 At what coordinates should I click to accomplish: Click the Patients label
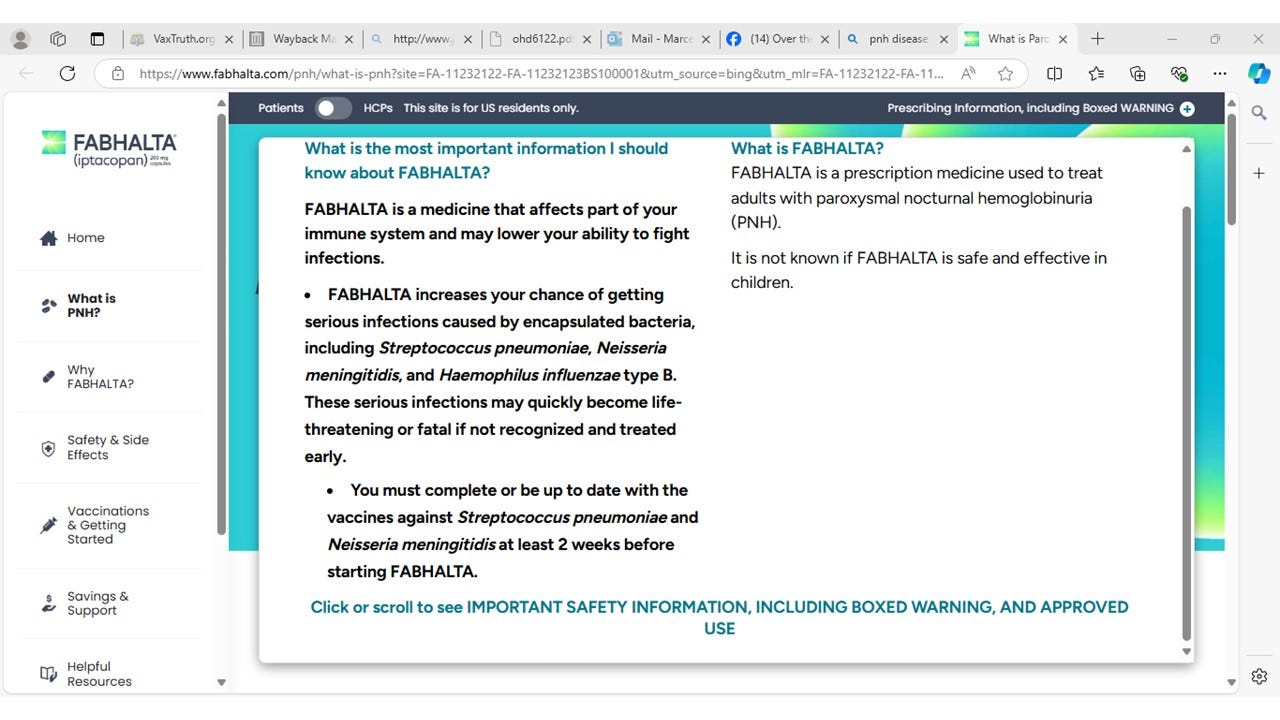[281, 108]
